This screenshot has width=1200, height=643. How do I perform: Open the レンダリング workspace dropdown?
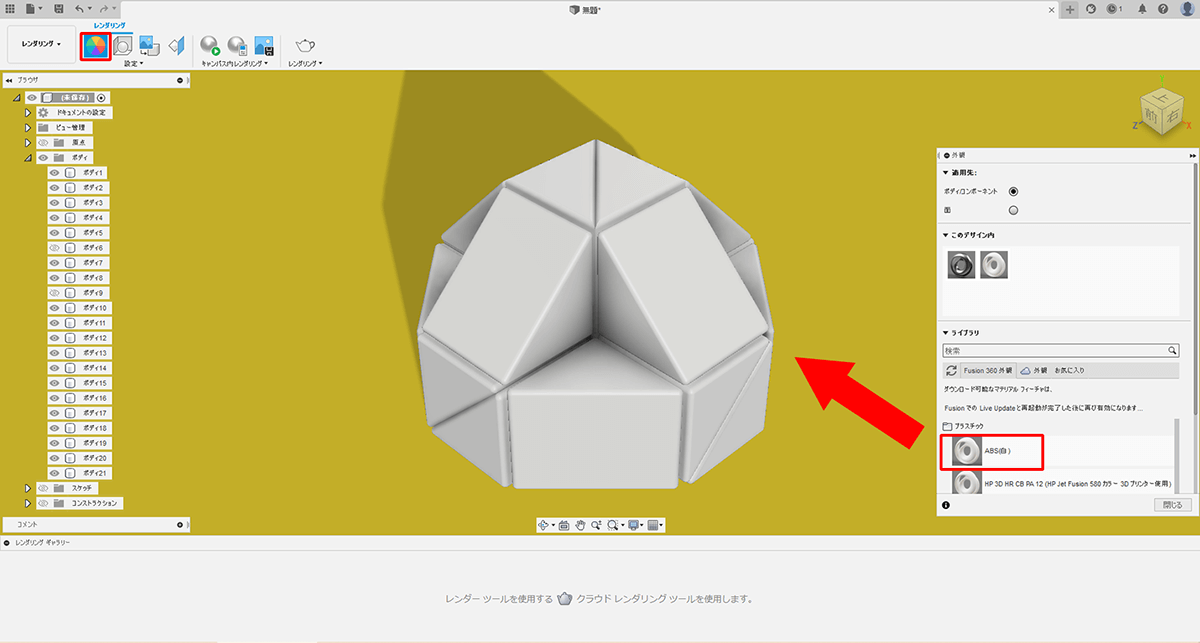click(x=42, y=45)
